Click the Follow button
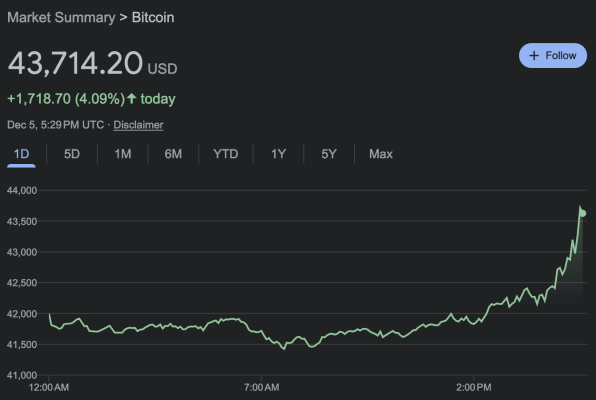Image resolution: width=596 pixels, height=400 pixels. point(553,56)
